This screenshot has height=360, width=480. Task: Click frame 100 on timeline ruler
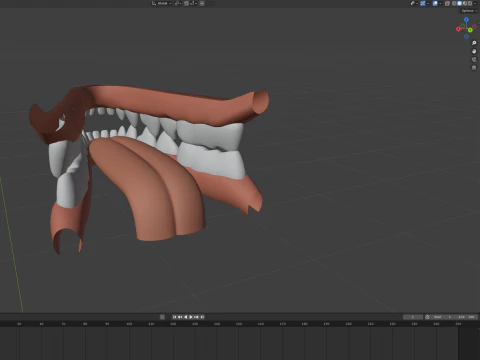[x=129, y=324]
